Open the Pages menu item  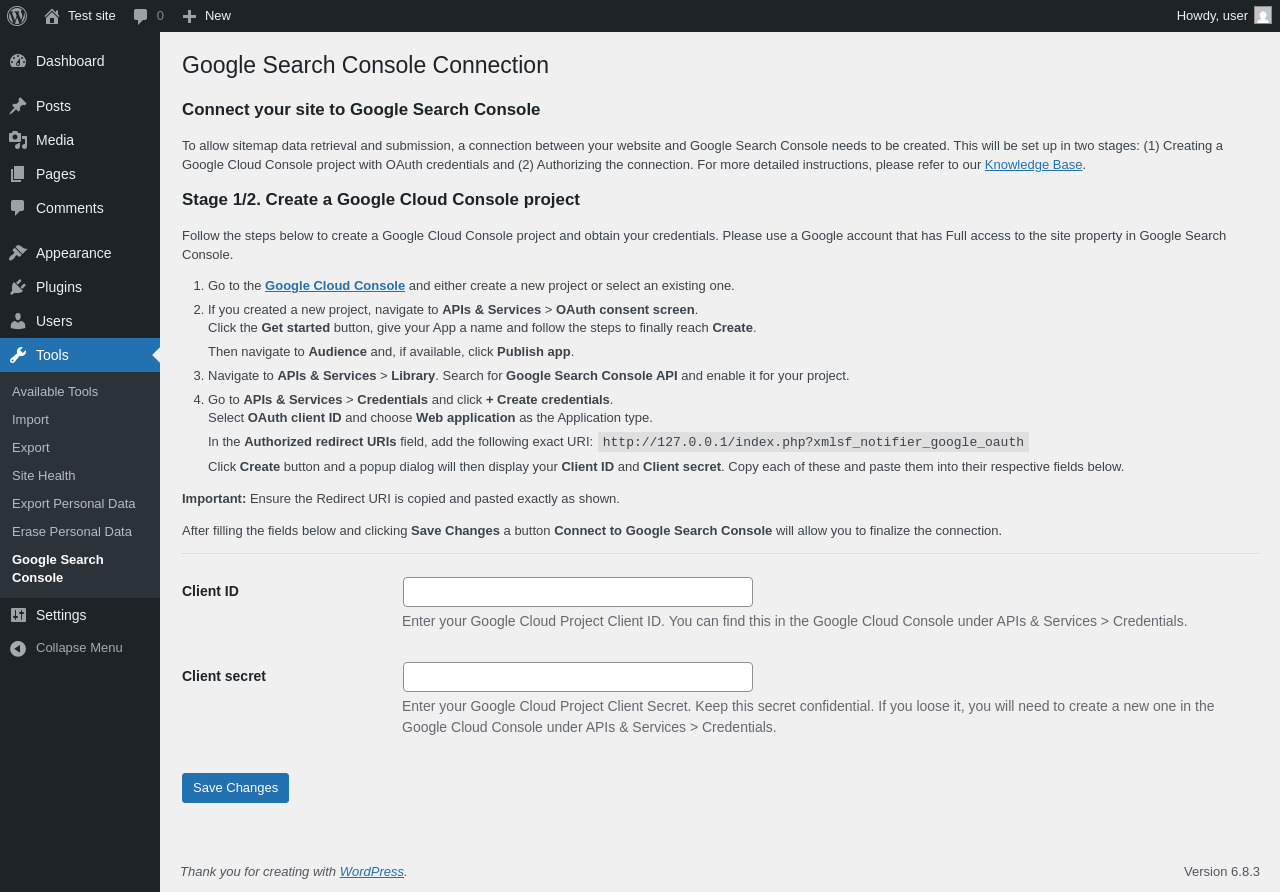56,174
